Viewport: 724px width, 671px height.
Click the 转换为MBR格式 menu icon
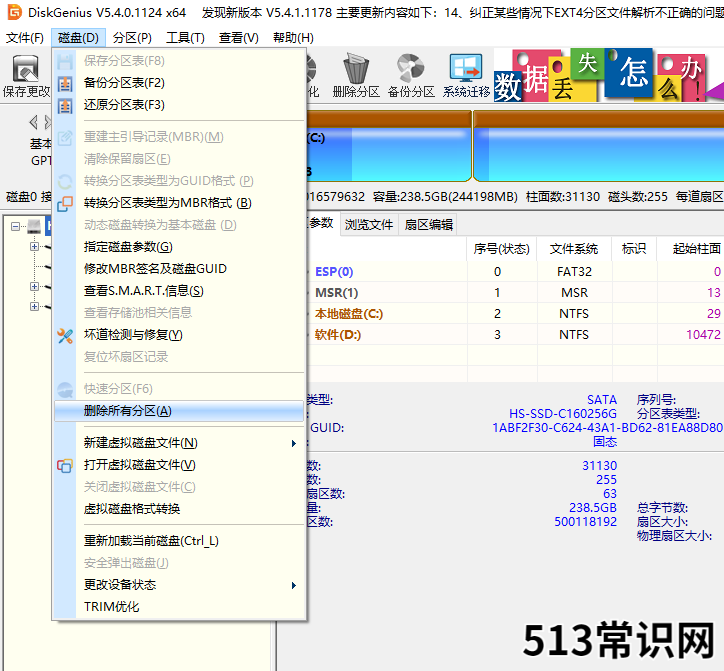[x=65, y=204]
